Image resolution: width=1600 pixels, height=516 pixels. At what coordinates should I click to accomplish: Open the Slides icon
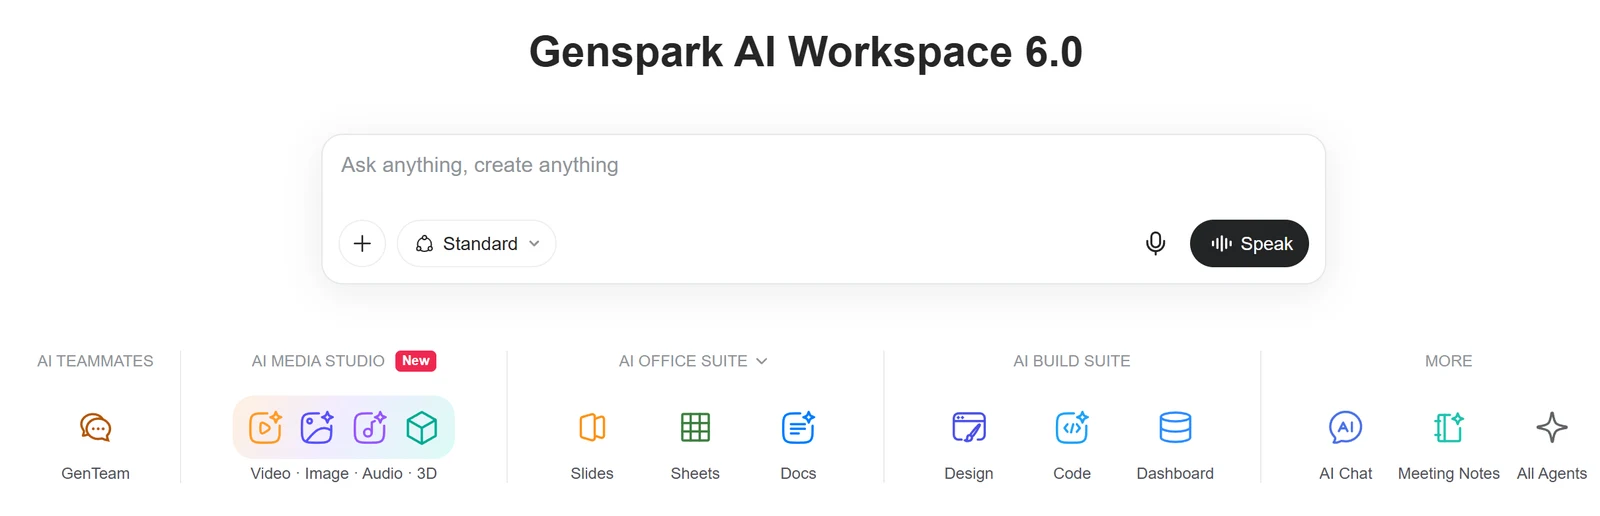click(592, 428)
